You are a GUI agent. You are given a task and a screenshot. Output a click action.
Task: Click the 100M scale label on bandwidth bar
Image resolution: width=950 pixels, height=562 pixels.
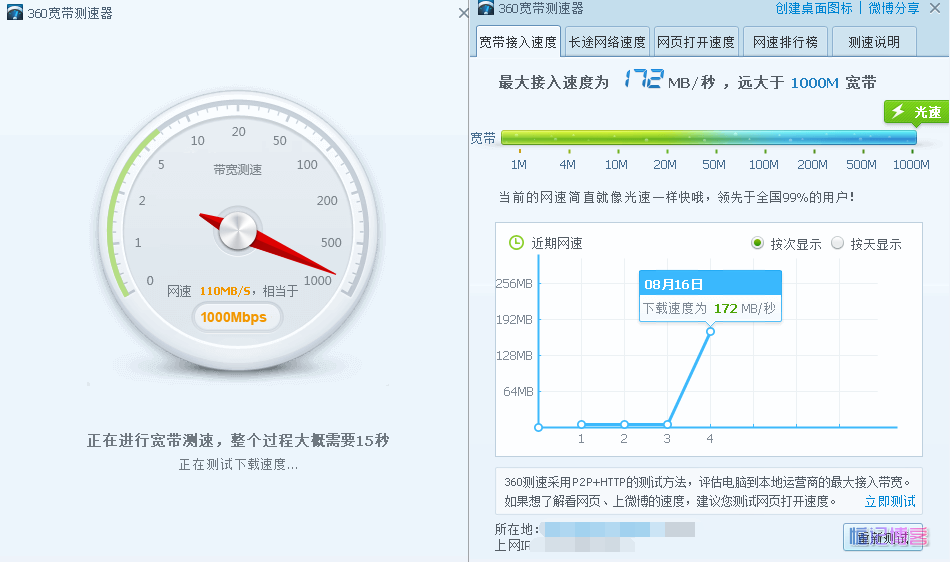(763, 165)
